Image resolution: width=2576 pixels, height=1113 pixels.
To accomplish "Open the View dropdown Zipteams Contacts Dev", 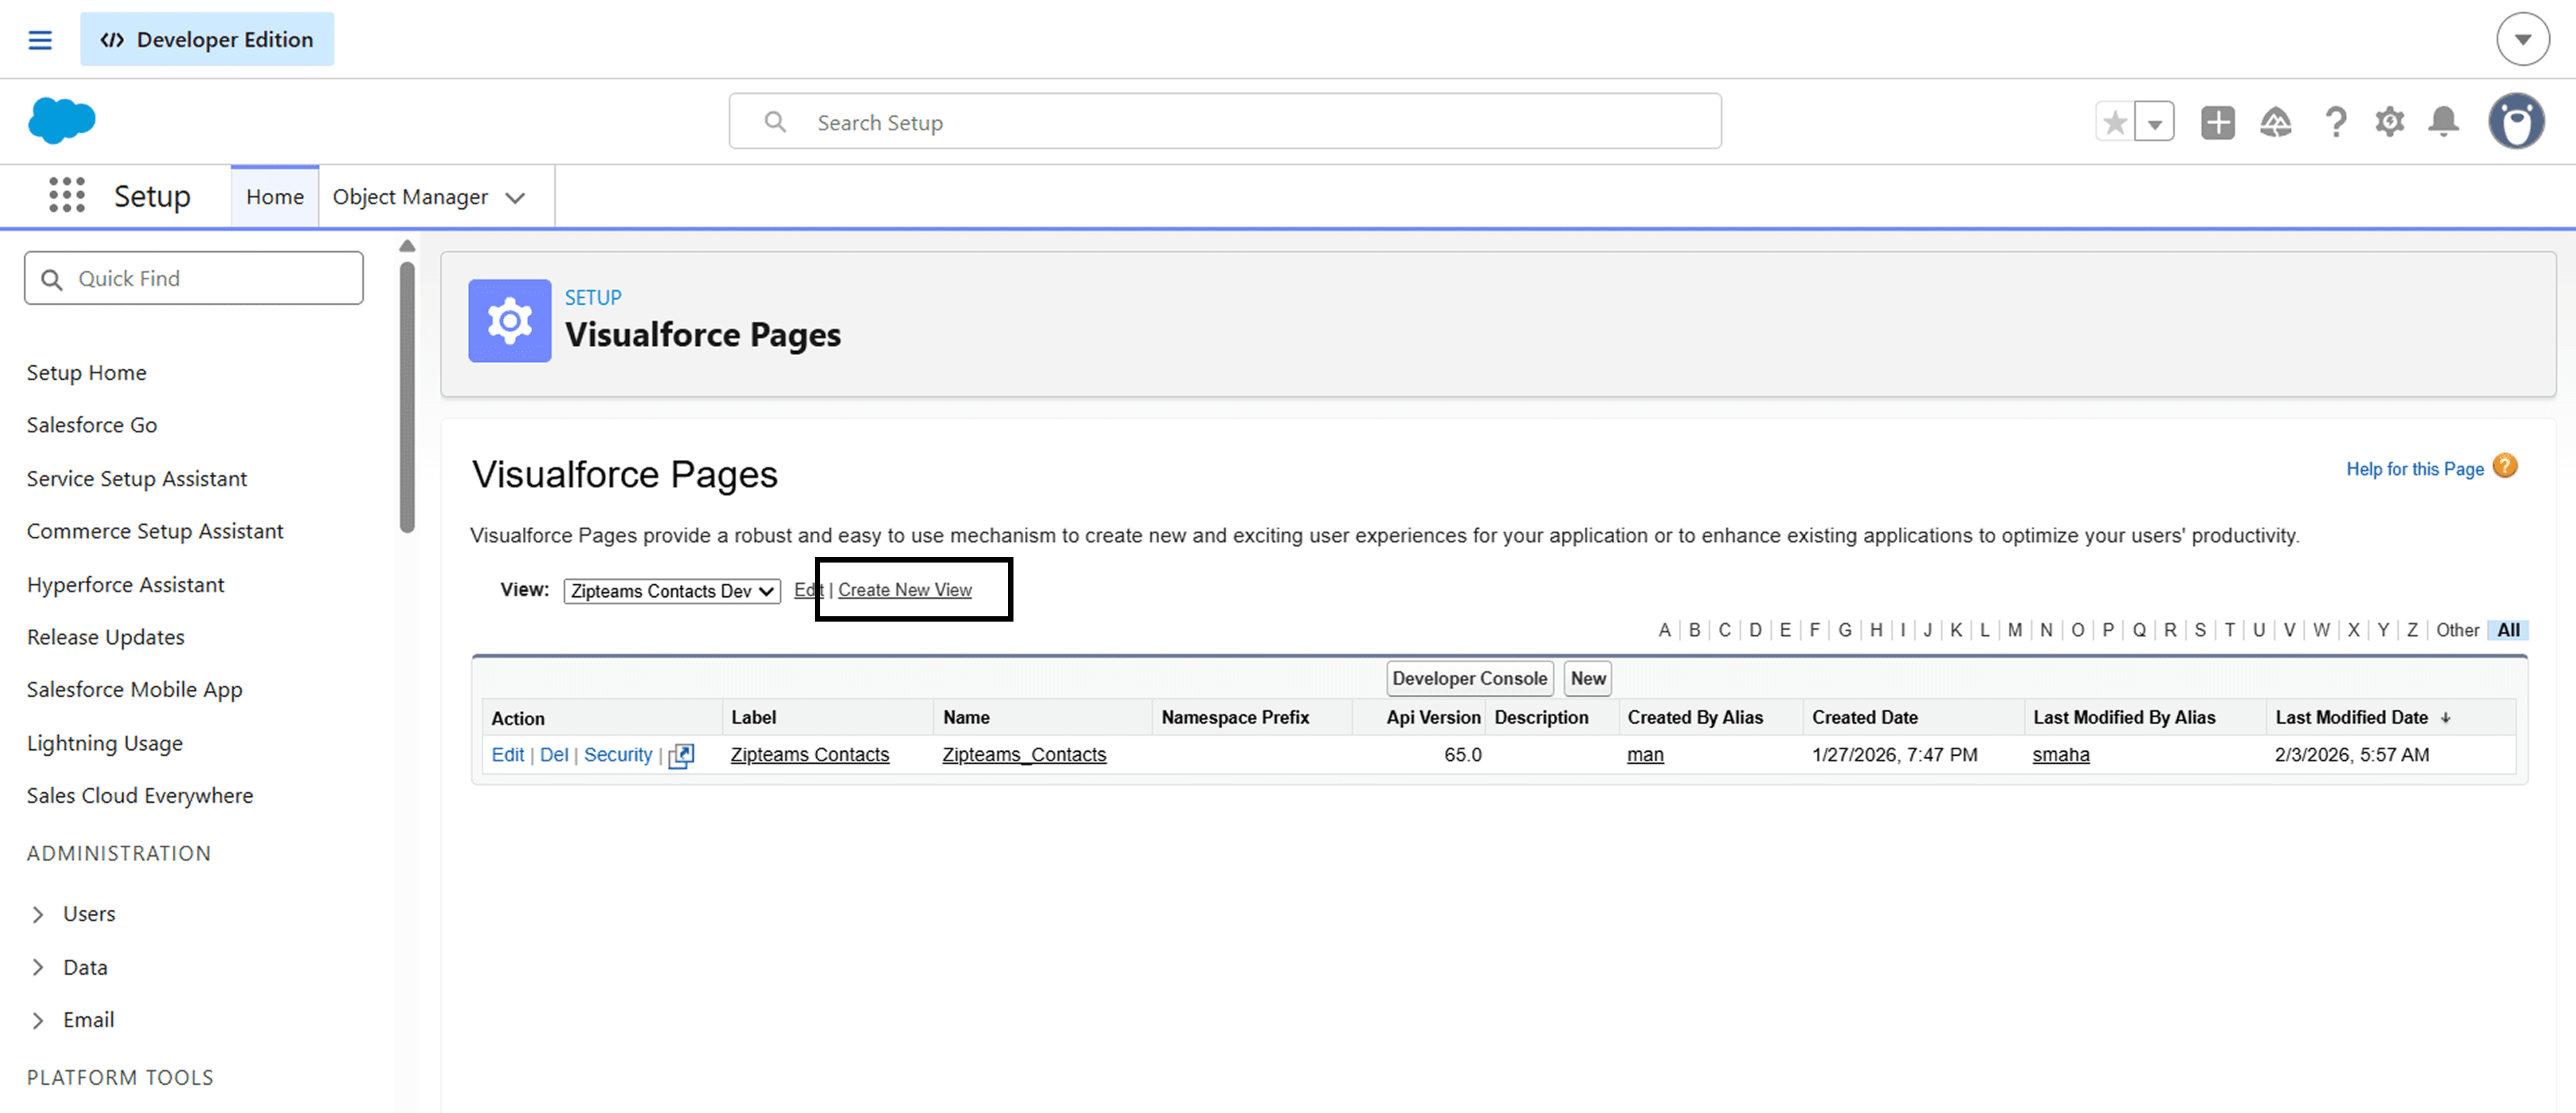I will point(671,591).
